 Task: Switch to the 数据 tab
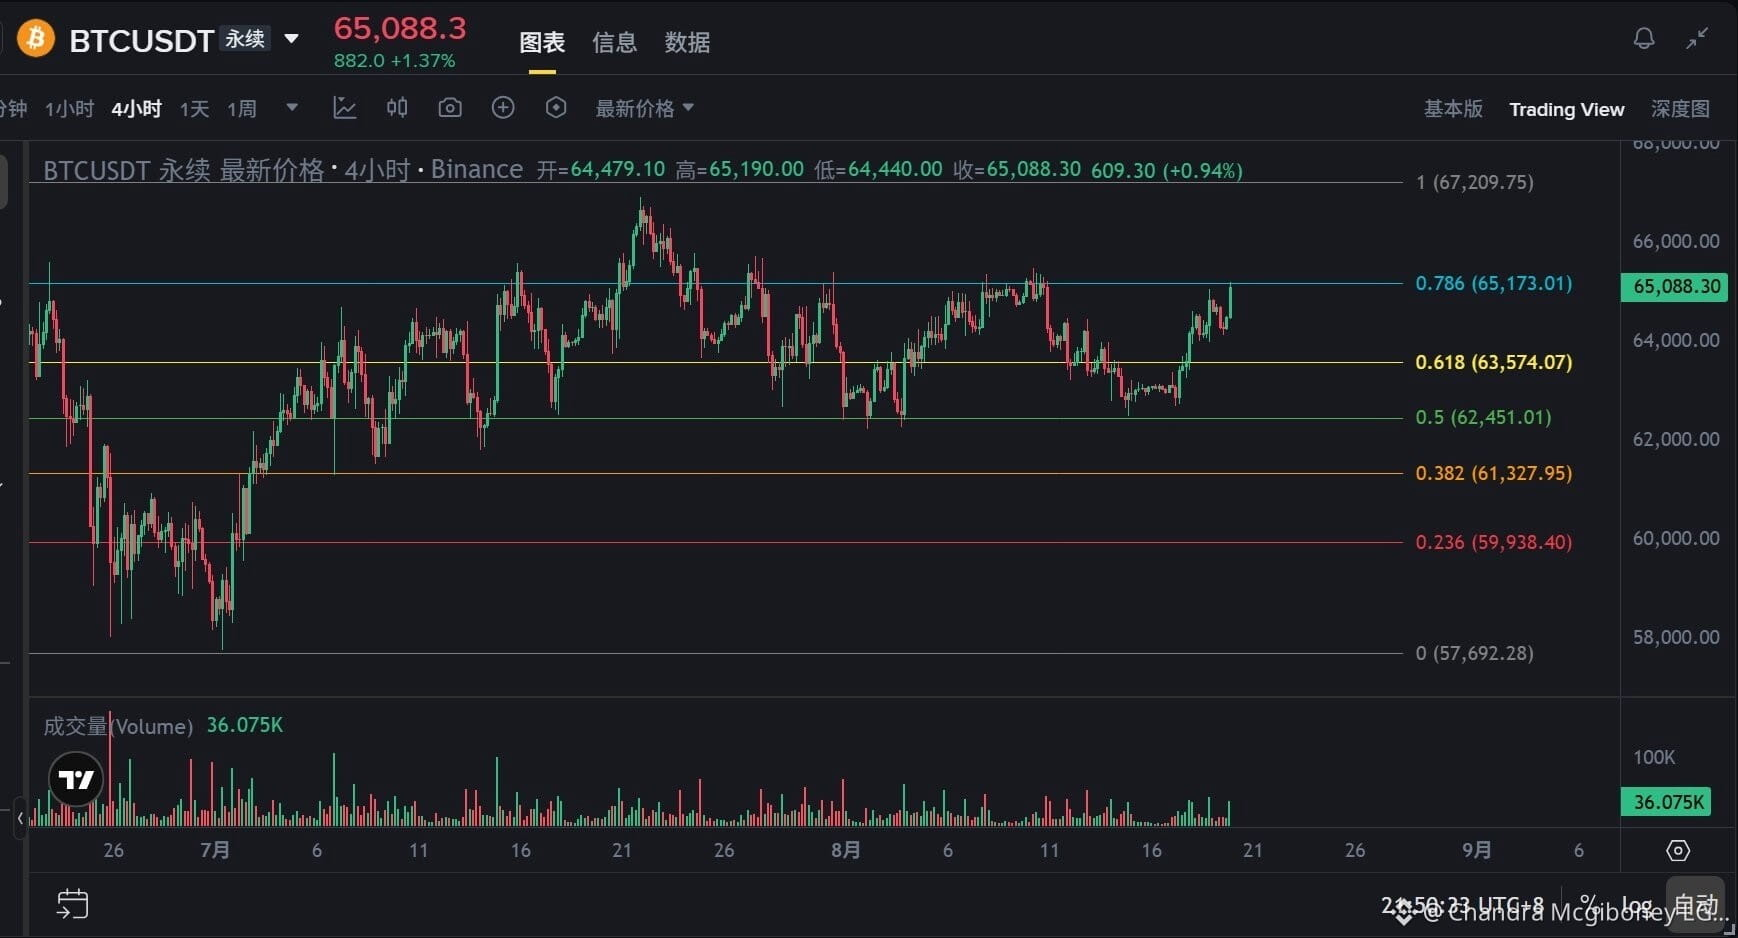tap(687, 42)
